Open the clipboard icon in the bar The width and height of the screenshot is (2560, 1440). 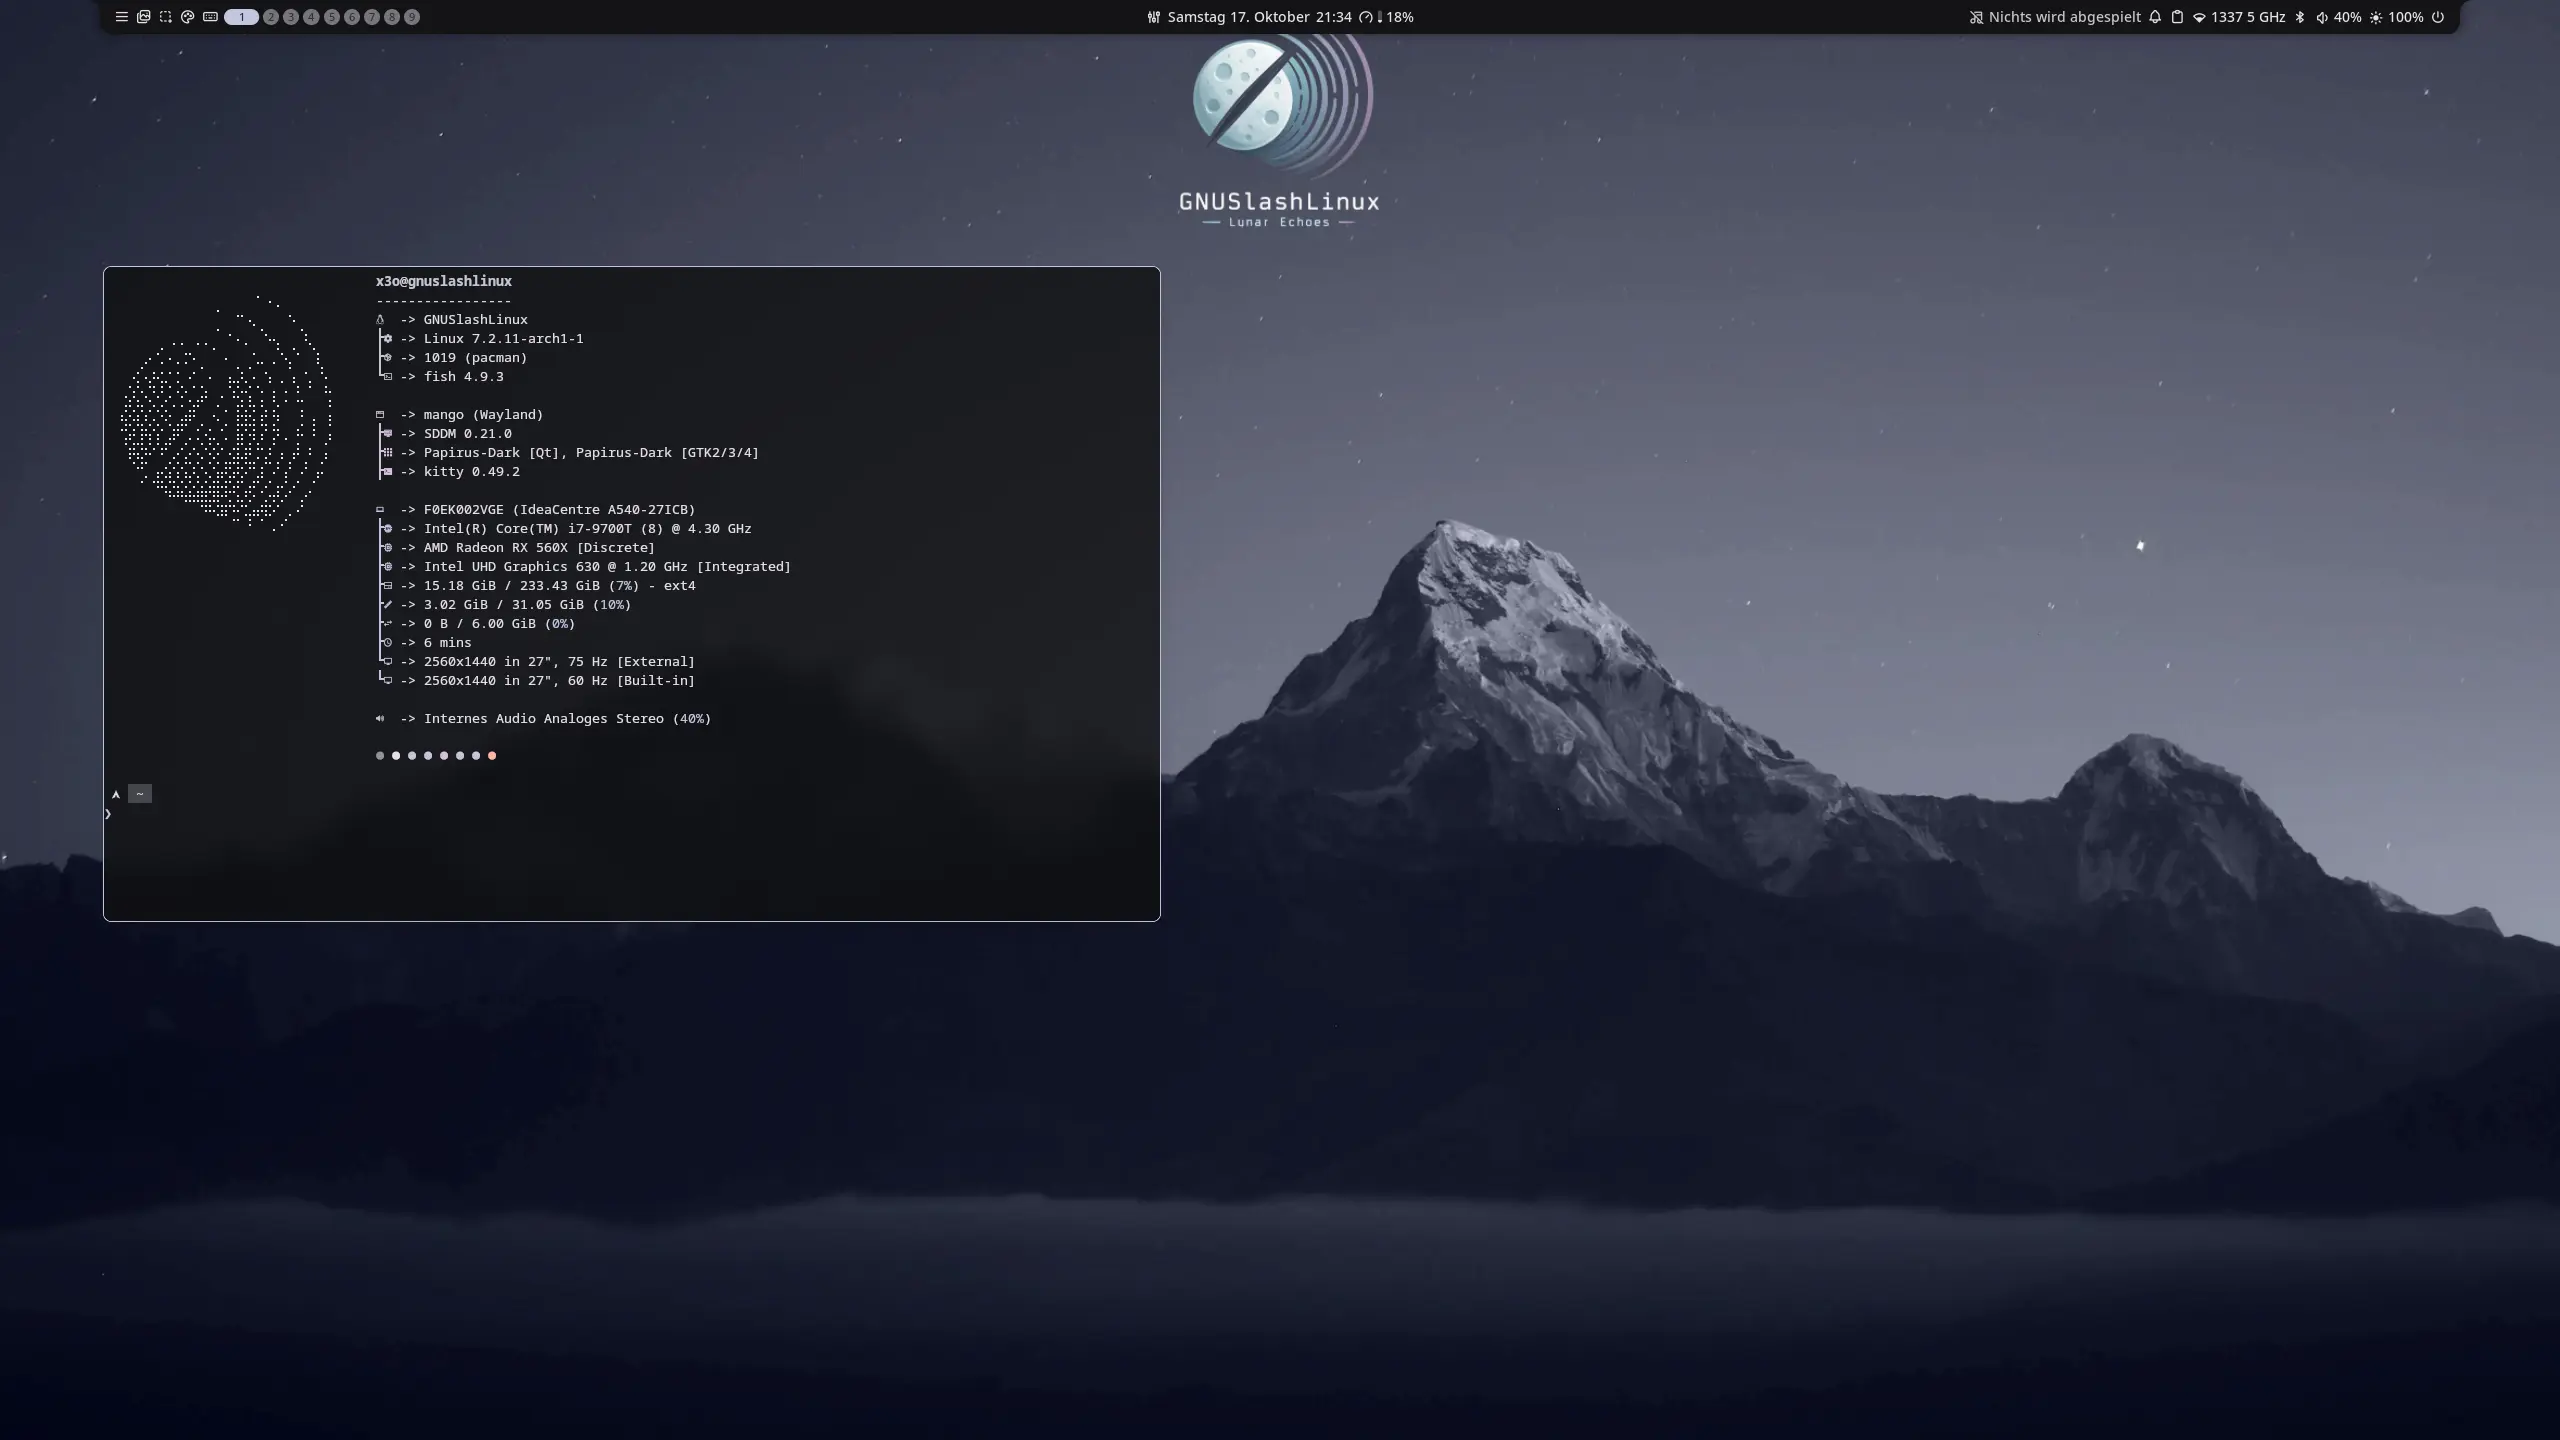coord(2177,17)
